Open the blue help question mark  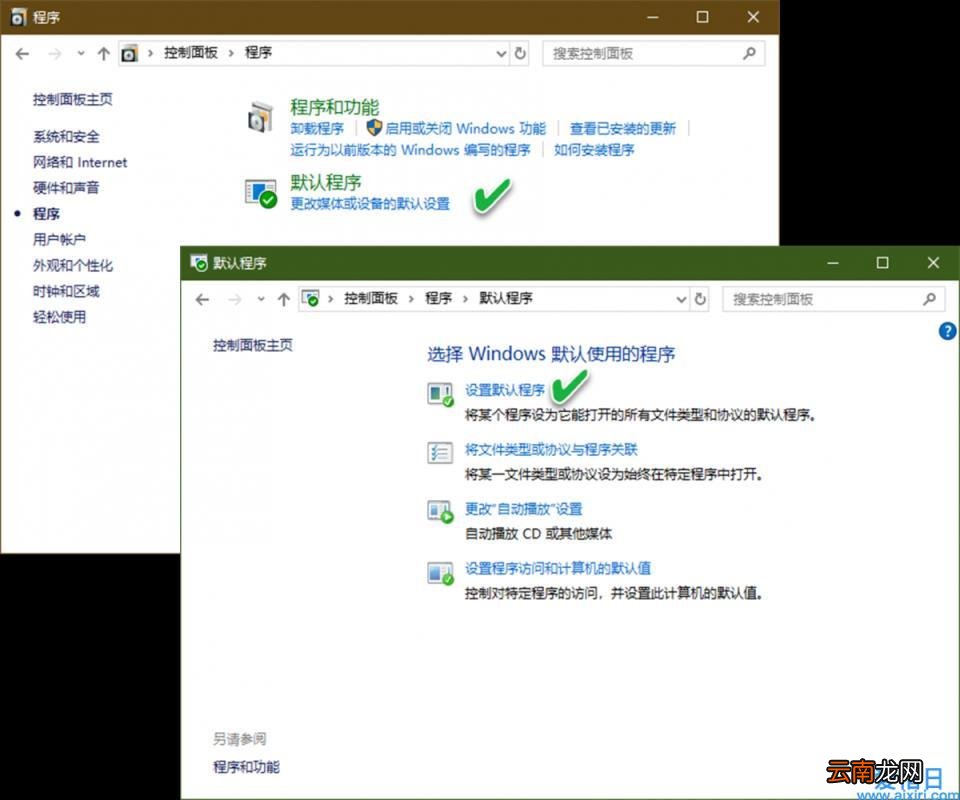[947, 331]
